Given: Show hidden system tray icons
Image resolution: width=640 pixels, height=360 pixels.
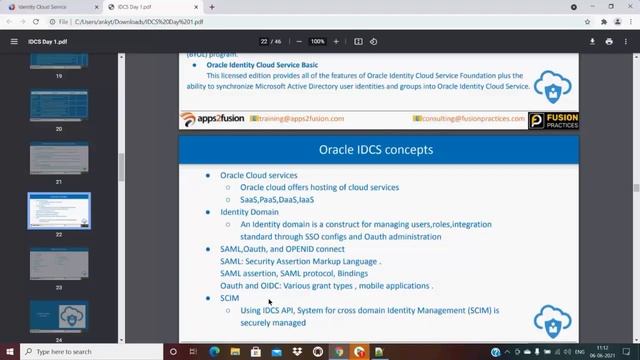Looking at the screenshot, I should point(507,352).
